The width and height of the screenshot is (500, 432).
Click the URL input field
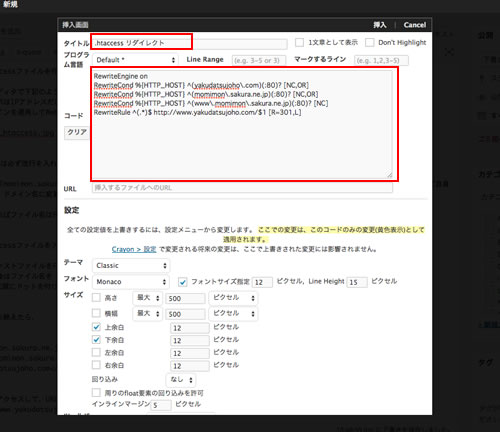(242, 188)
